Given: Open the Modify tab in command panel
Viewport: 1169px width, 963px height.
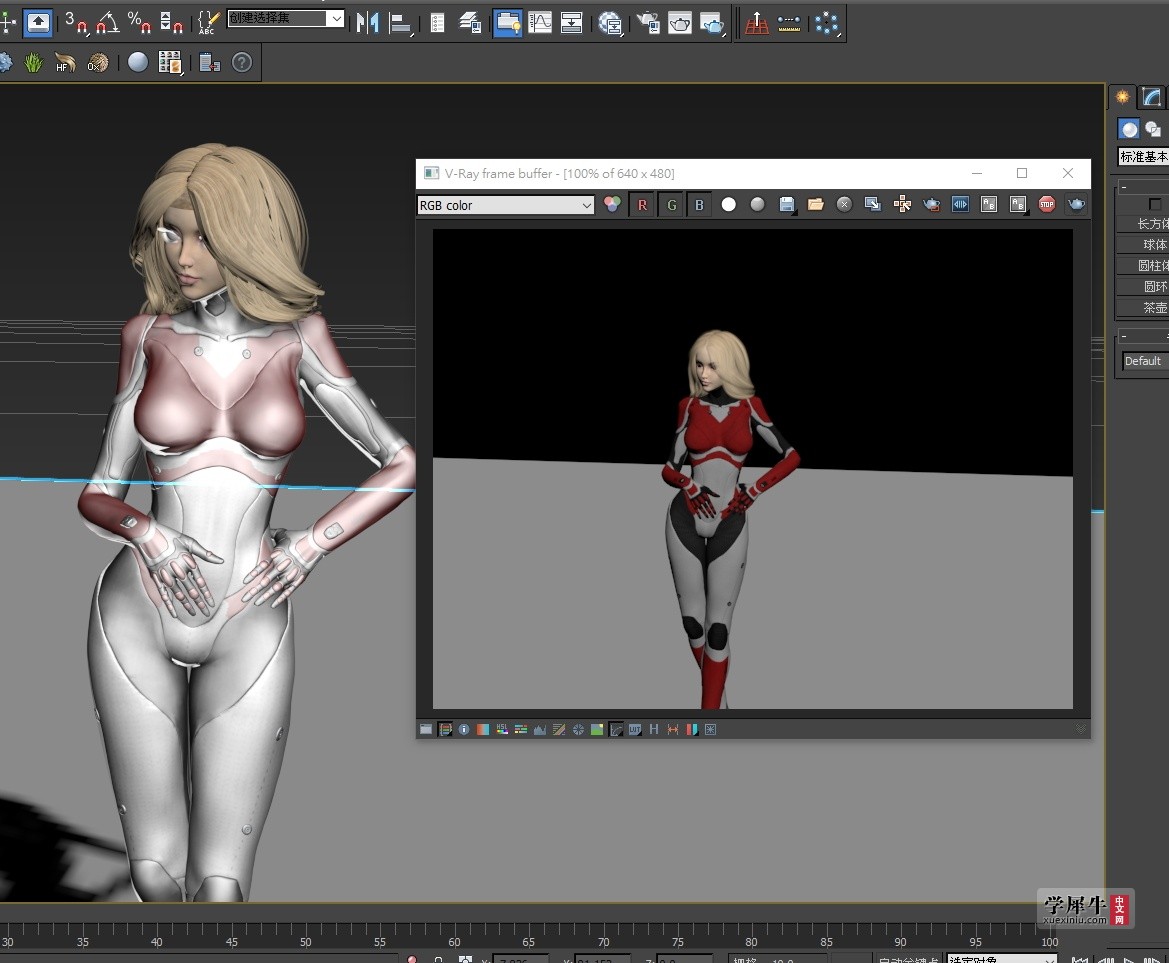Looking at the screenshot, I should point(1151,98).
